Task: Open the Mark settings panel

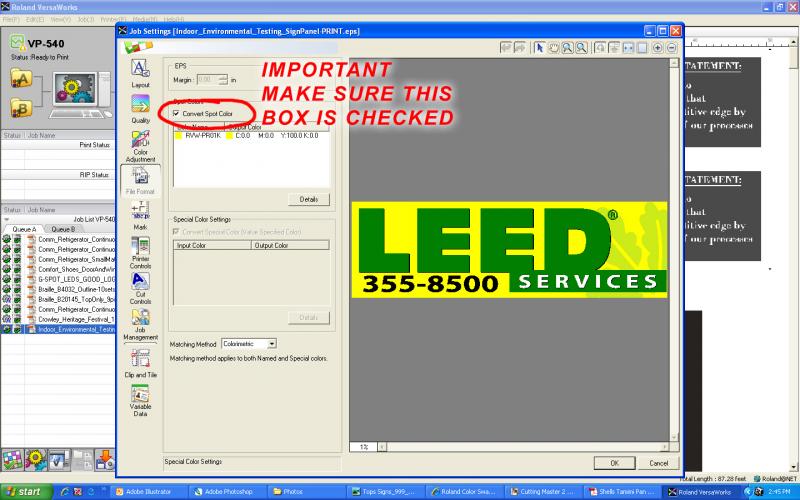Action: (x=140, y=215)
